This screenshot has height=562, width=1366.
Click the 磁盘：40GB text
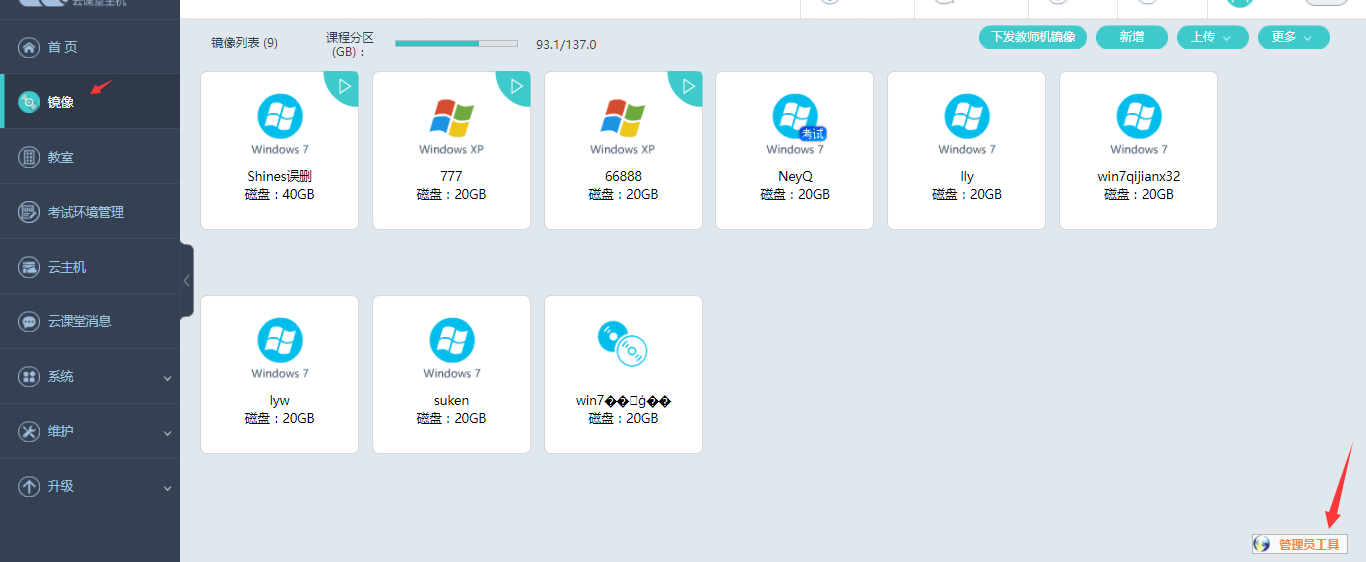point(280,194)
